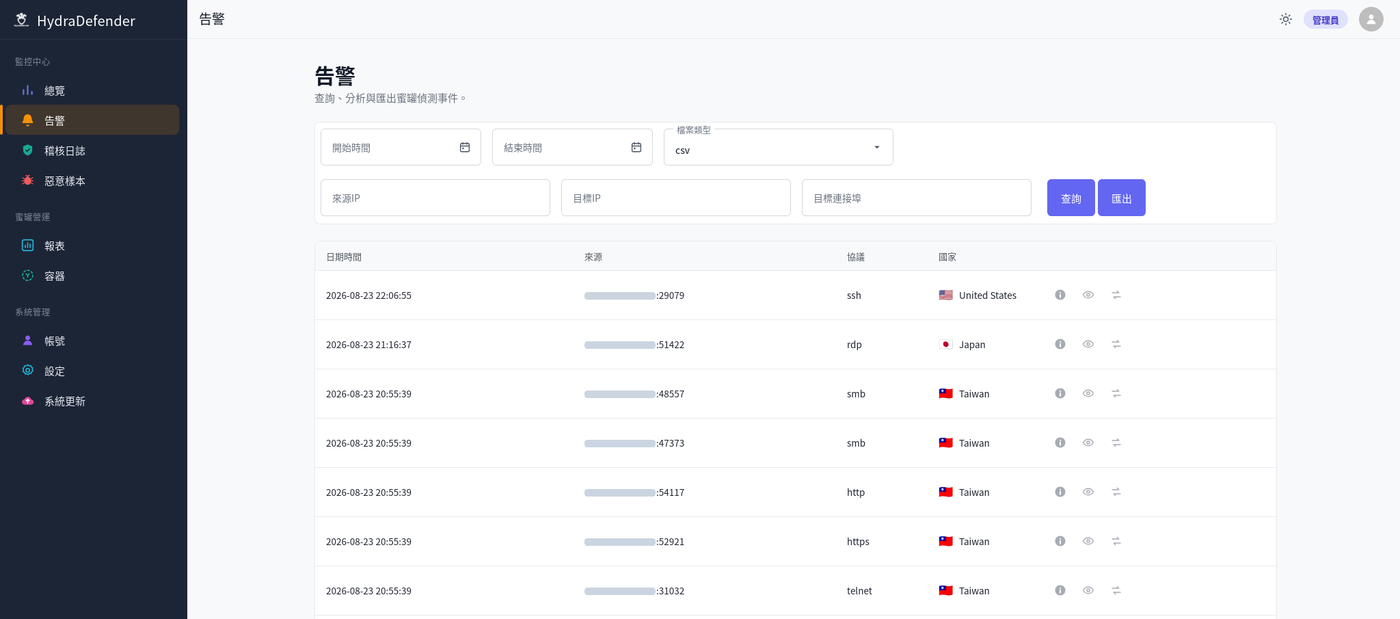Click eye icon in United States ssh row

pyautogui.click(x=1088, y=295)
